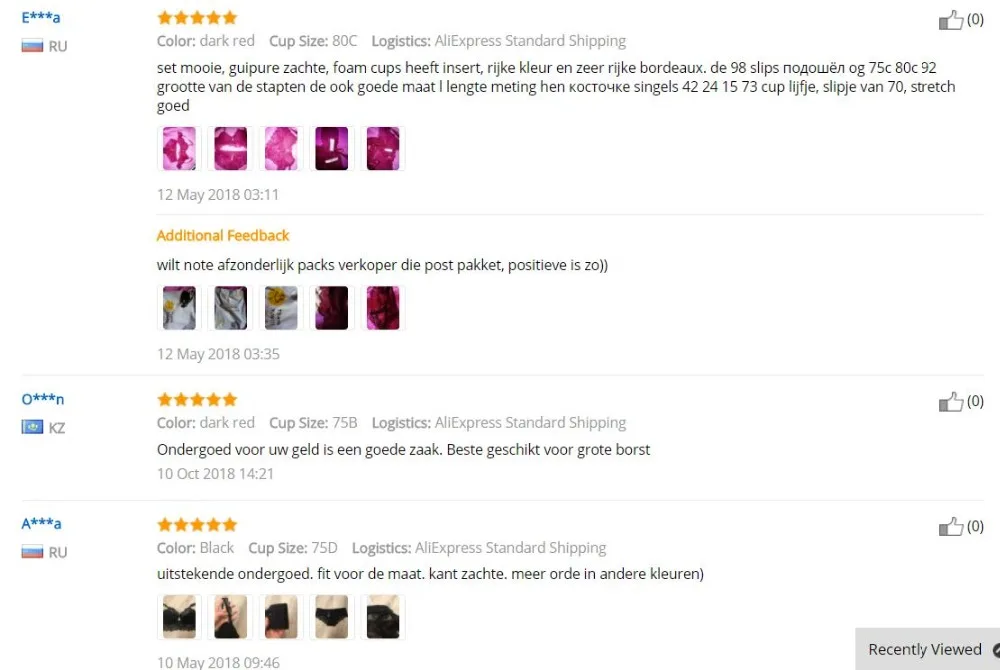
Task: Open first black lingerie photo by A***a
Action: pos(179,617)
